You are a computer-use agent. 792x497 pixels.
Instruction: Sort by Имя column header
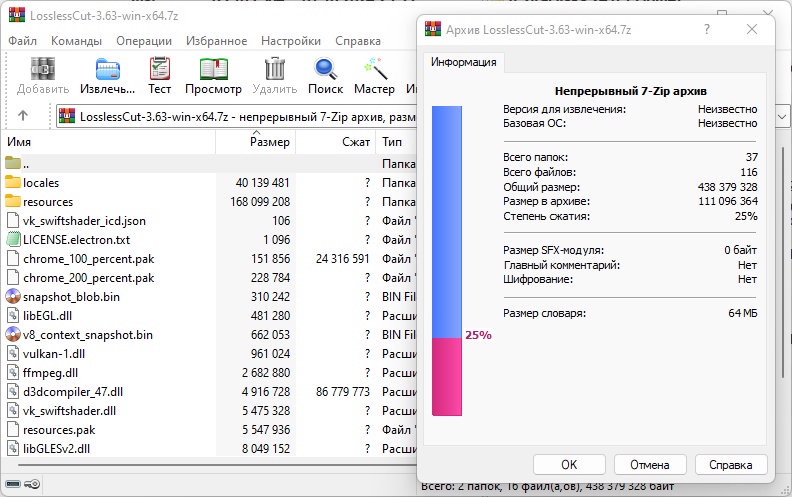(109, 142)
